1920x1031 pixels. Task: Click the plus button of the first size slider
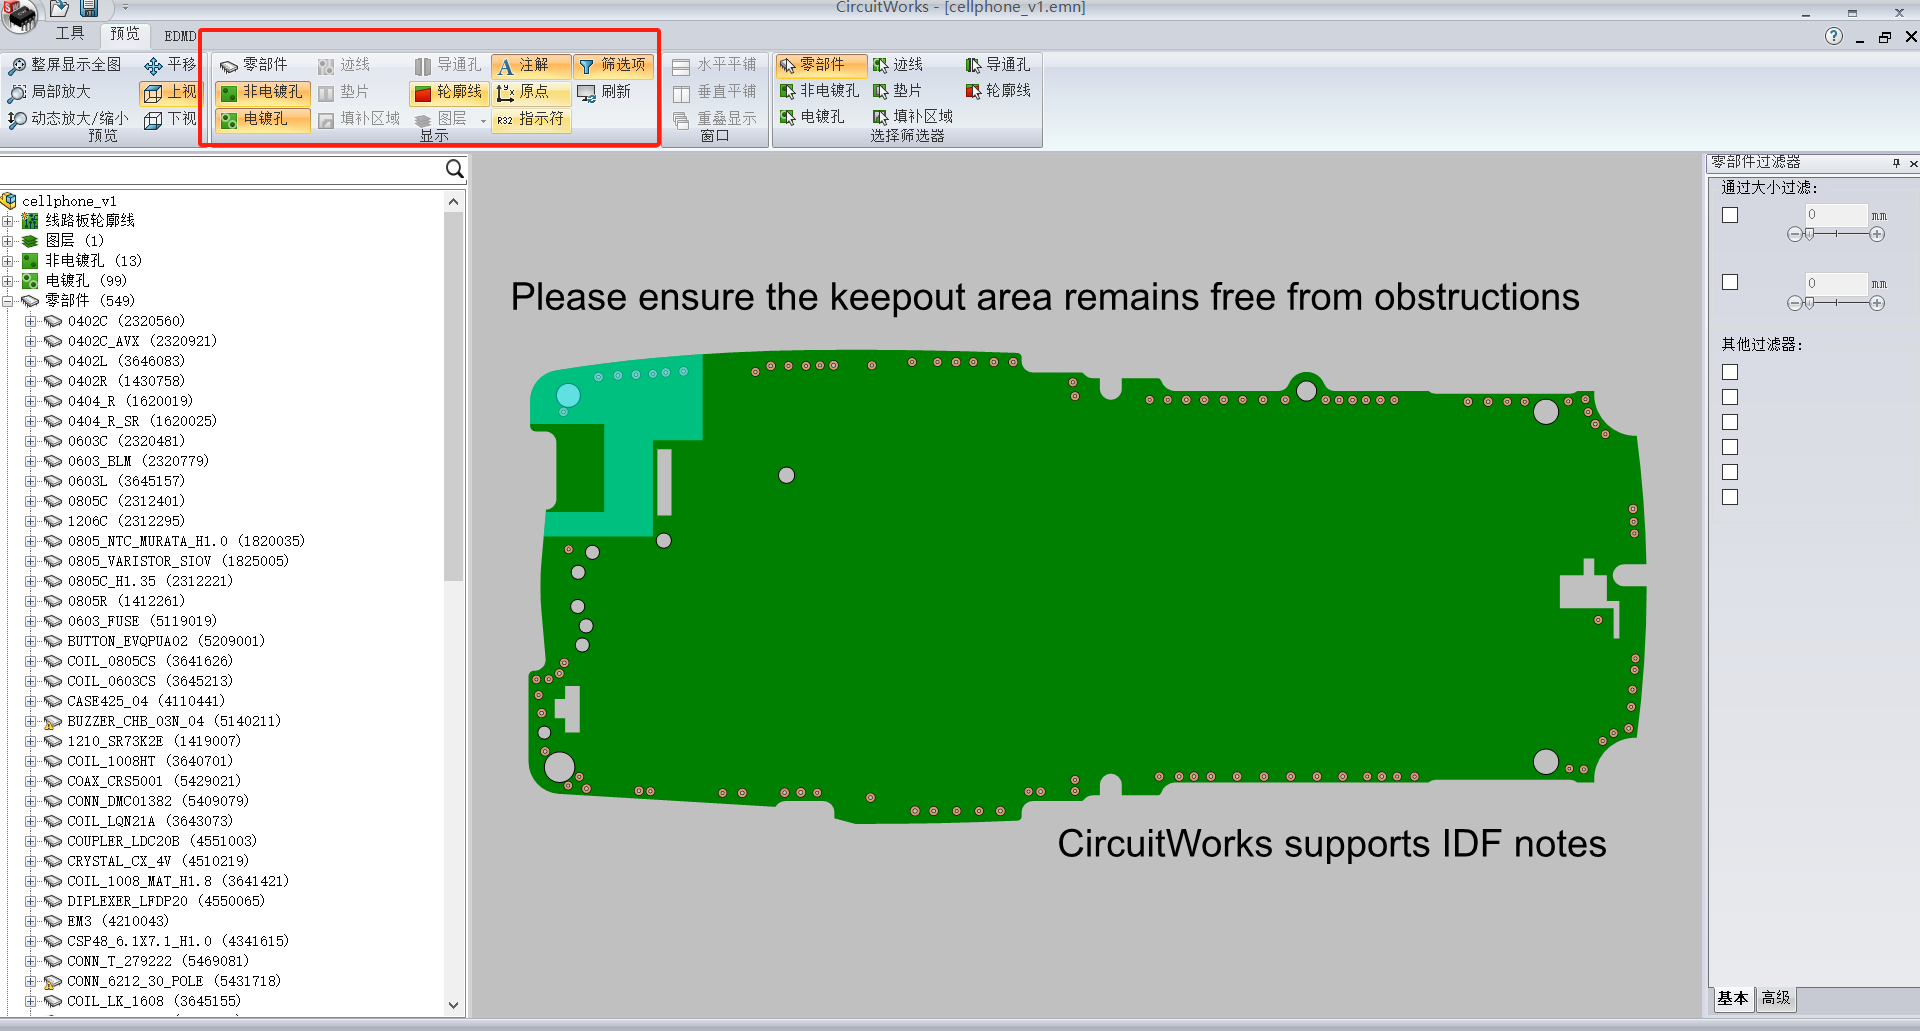tap(1877, 234)
